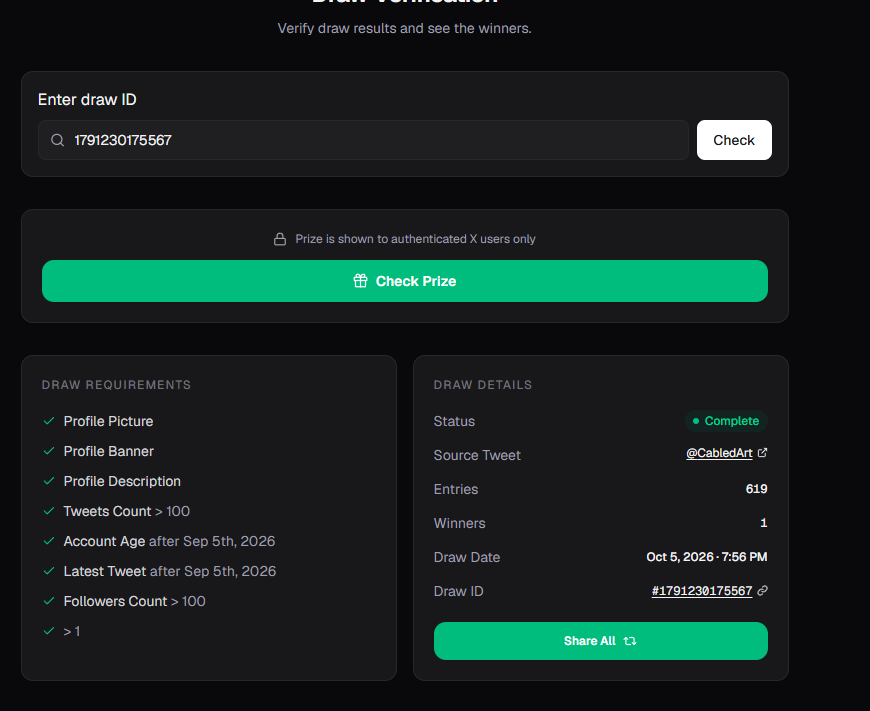This screenshot has width=870, height=711.
Task: Click the entries value '619'
Action: pos(756,489)
